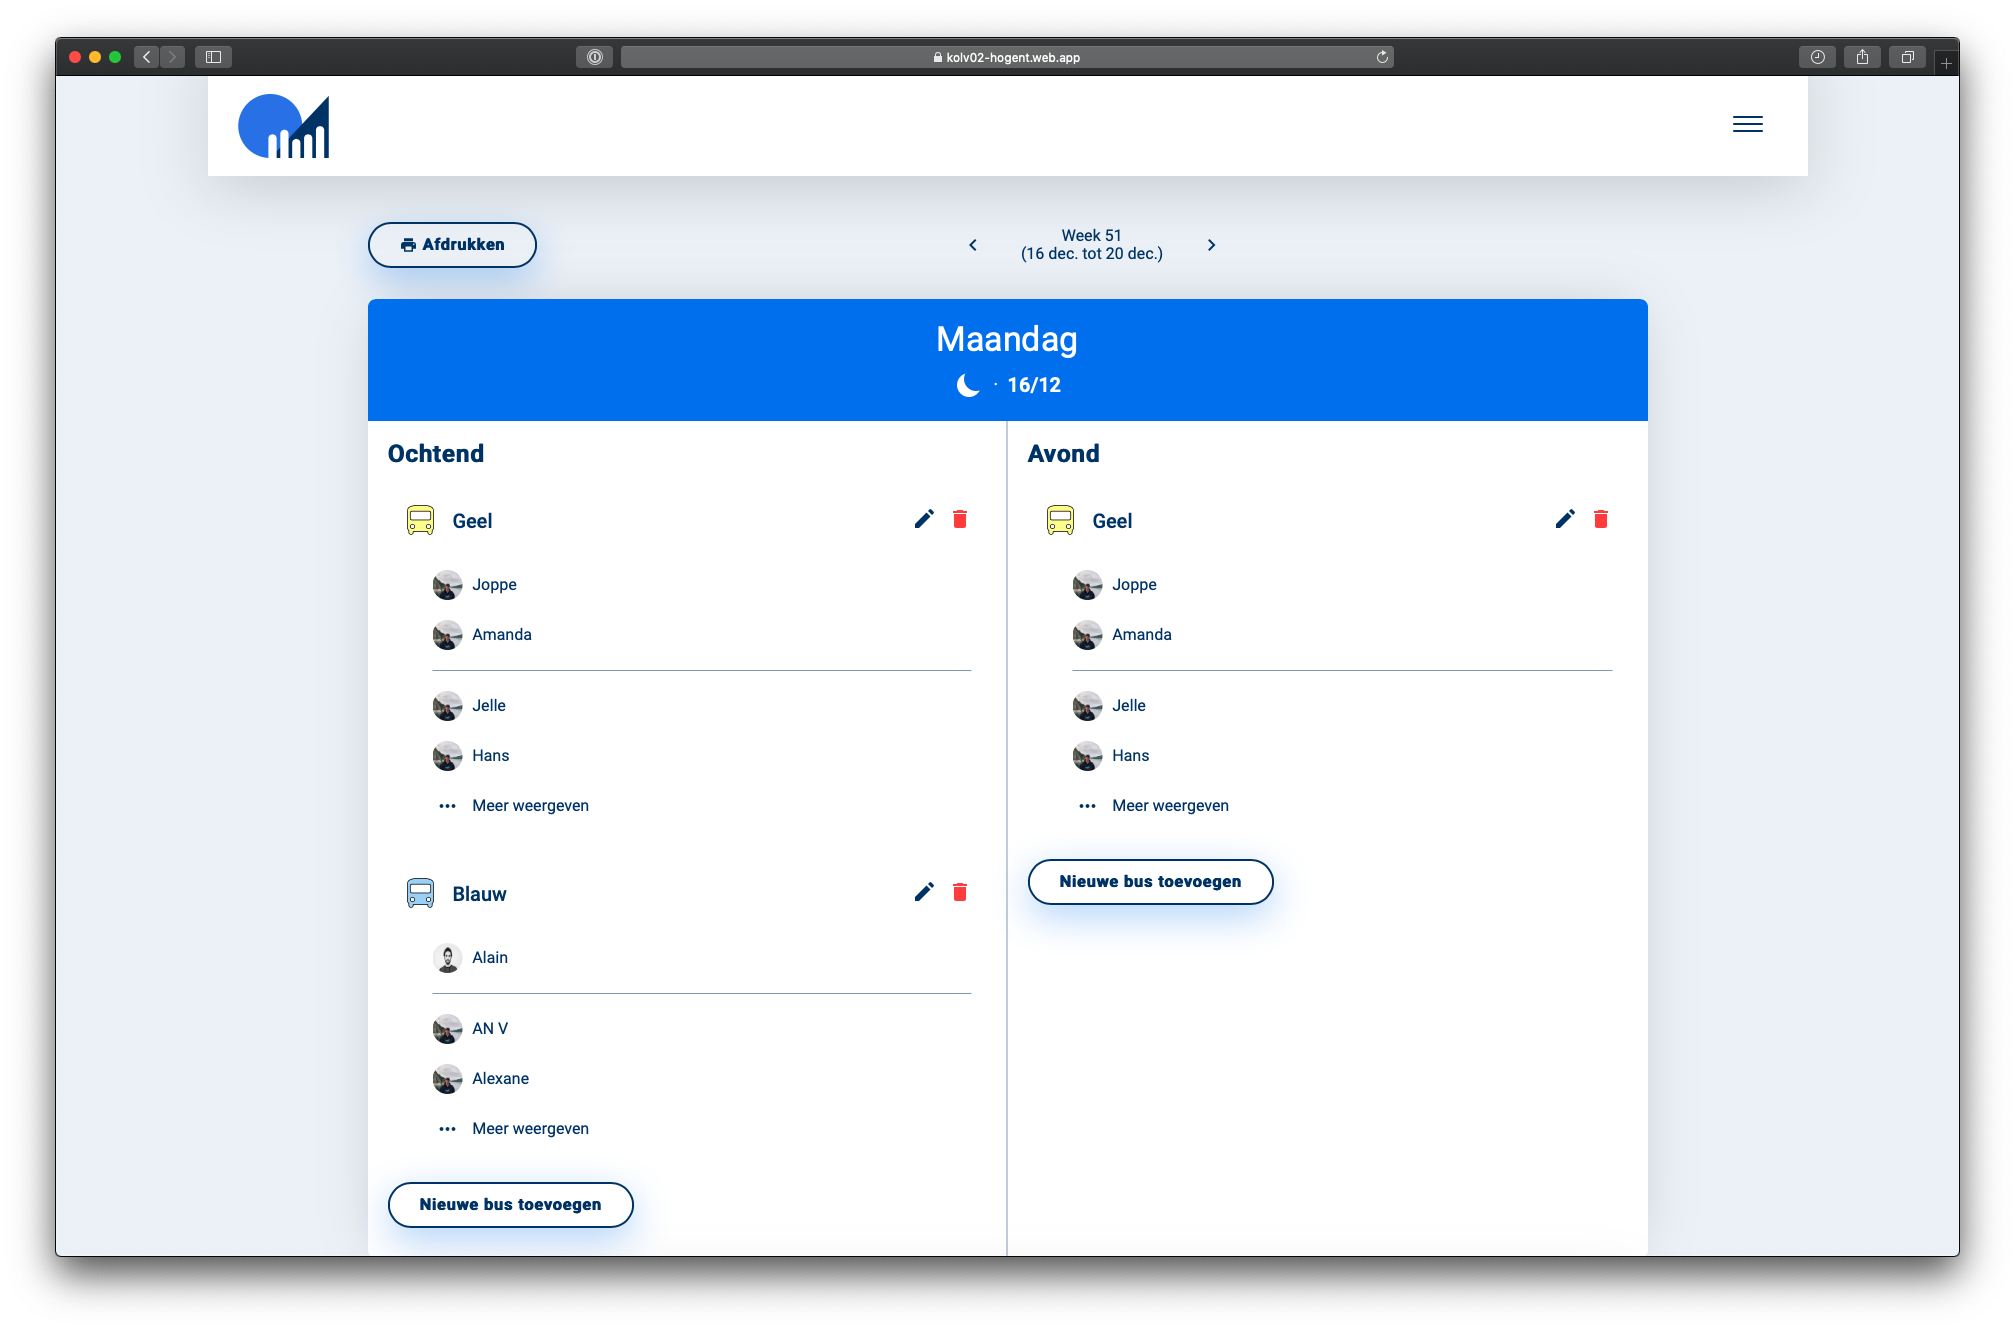
Task: Expand Meer weergeven under morning Geel
Action: (x=530, y=806)
